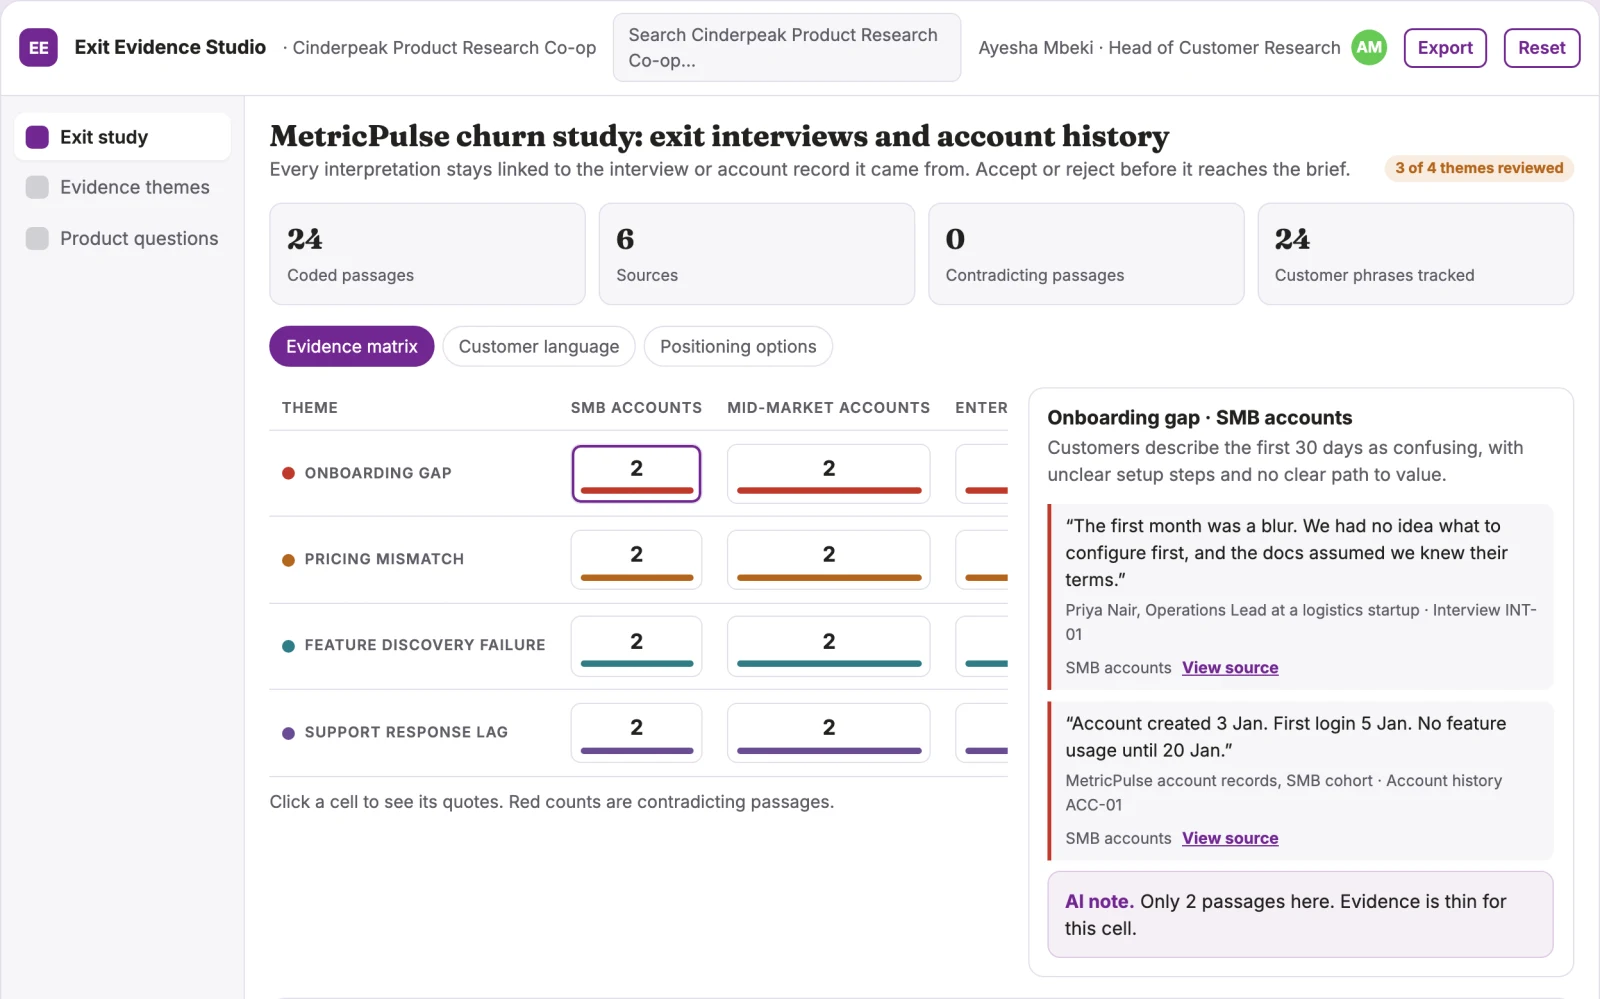Click the SMB ACCOUNTS column header
This screenshot has width=1600, height=999.
point(636,408)
